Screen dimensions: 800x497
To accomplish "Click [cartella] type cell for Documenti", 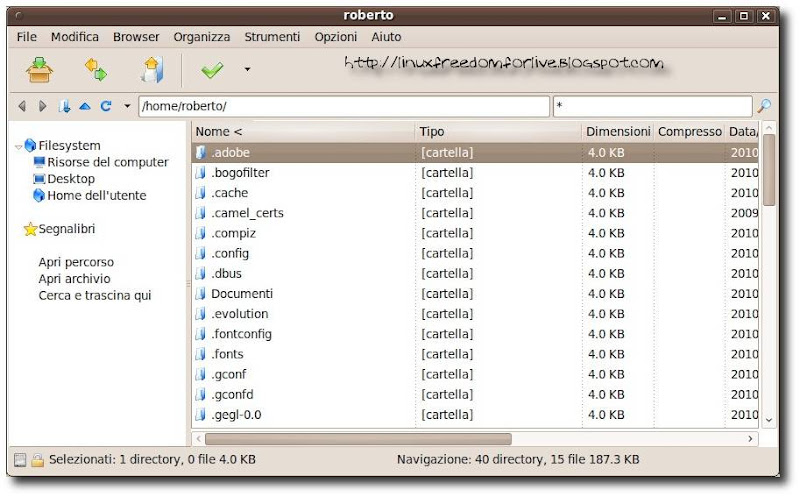I will coord(447,293).
